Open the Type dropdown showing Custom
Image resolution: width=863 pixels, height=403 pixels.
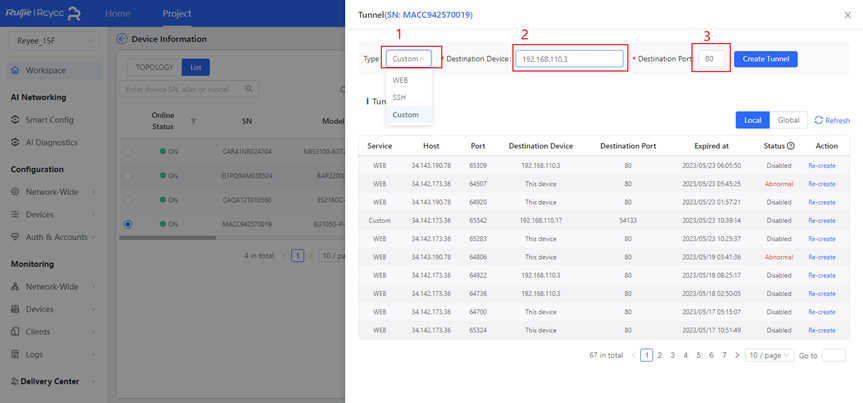(x=411, y=59)
